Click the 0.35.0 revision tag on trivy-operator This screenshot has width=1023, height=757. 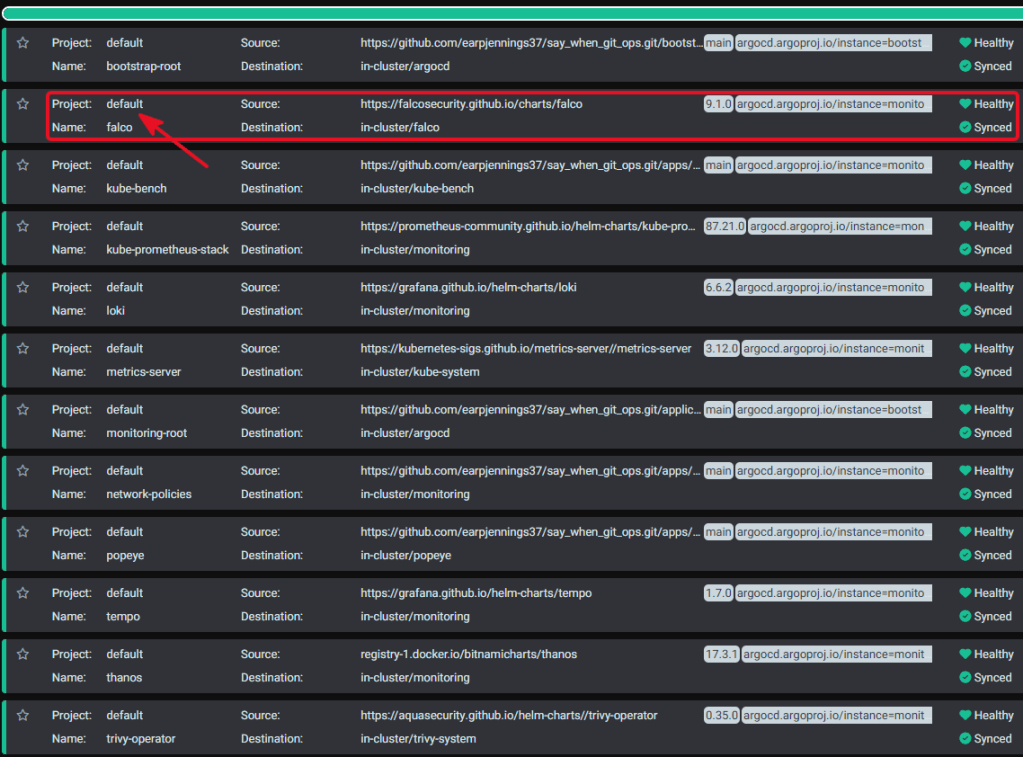[x=721, y=715]
